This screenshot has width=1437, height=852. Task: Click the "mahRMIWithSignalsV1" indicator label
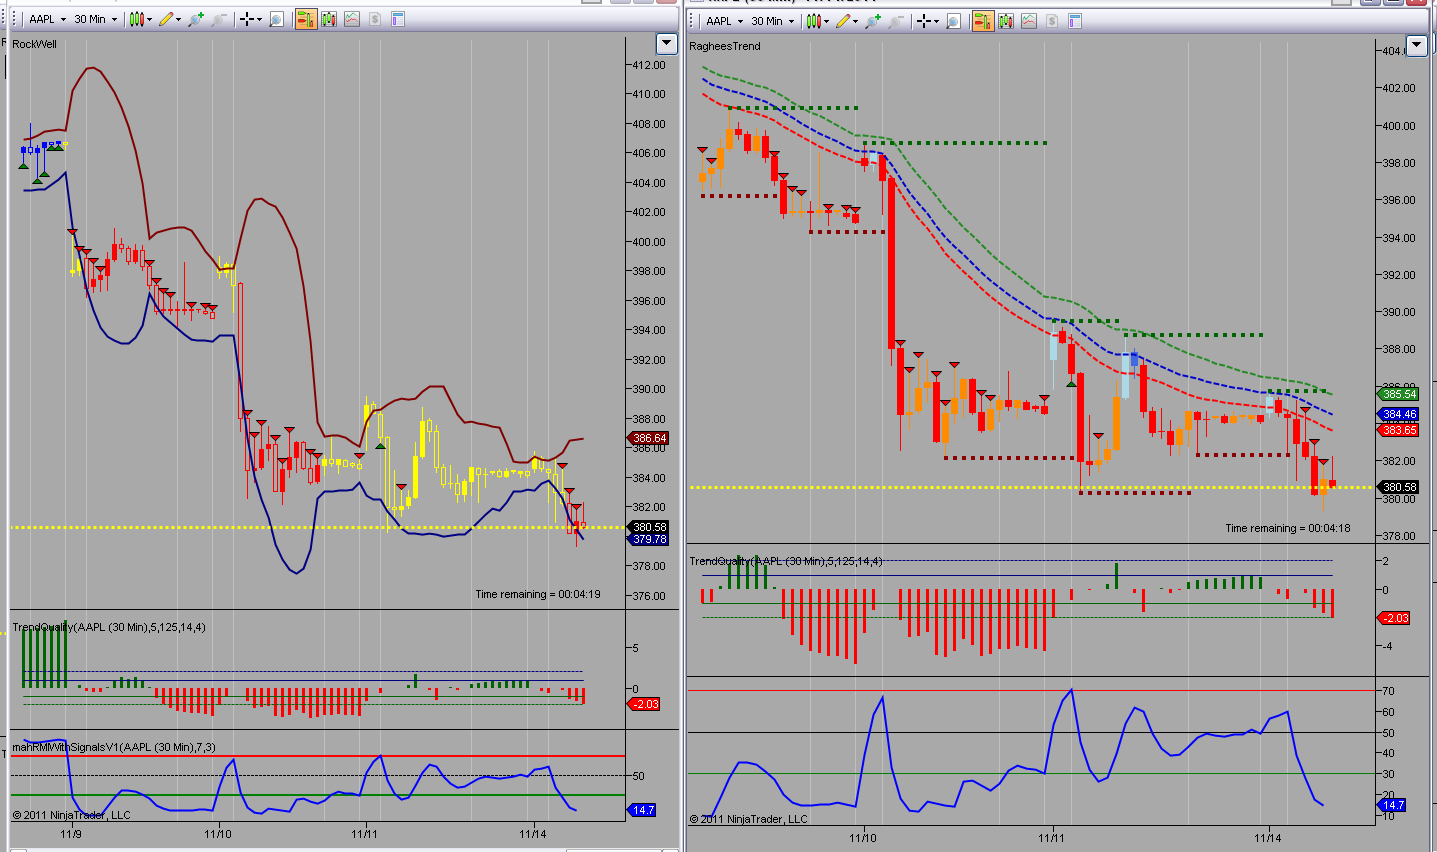click(114, 747)
